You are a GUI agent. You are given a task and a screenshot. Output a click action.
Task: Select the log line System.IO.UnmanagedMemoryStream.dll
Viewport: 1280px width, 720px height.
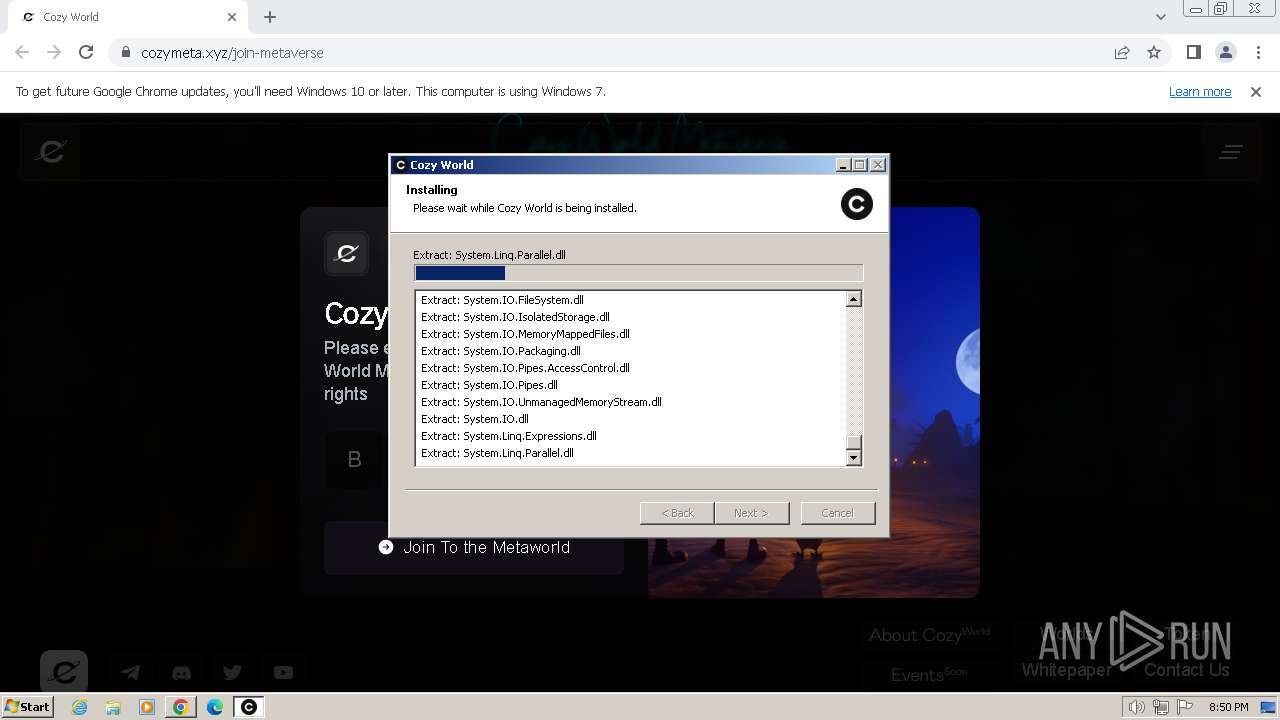click(541, 402)
